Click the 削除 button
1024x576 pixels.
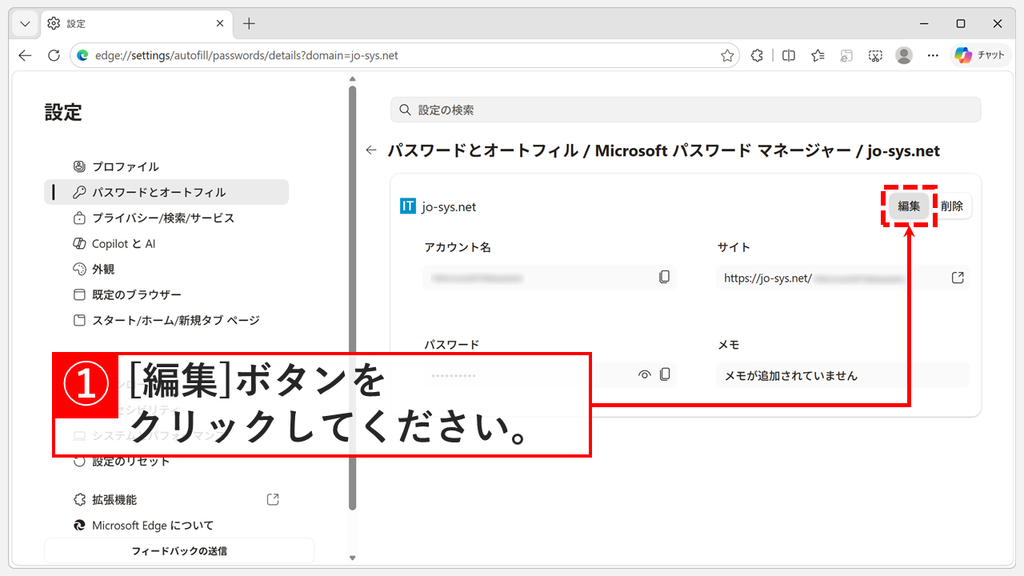(x=952, y=206)
